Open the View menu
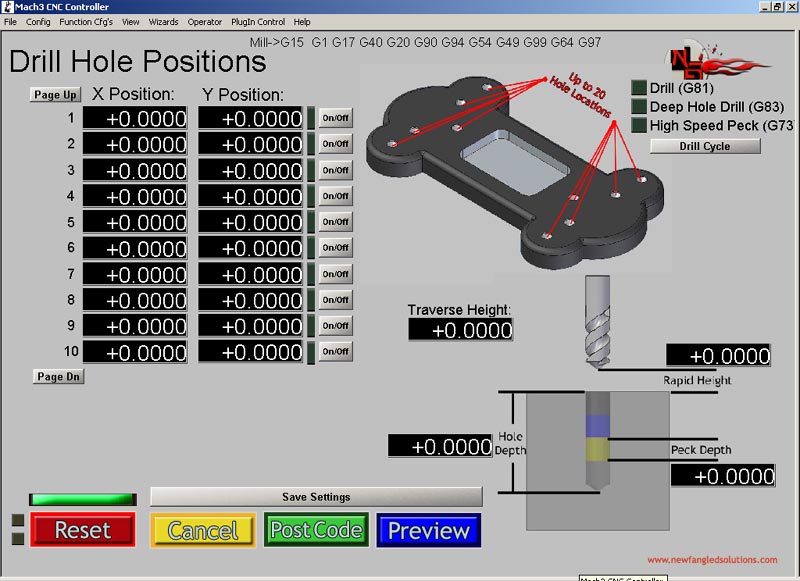 pyautogui.click(x=131, y=22)
